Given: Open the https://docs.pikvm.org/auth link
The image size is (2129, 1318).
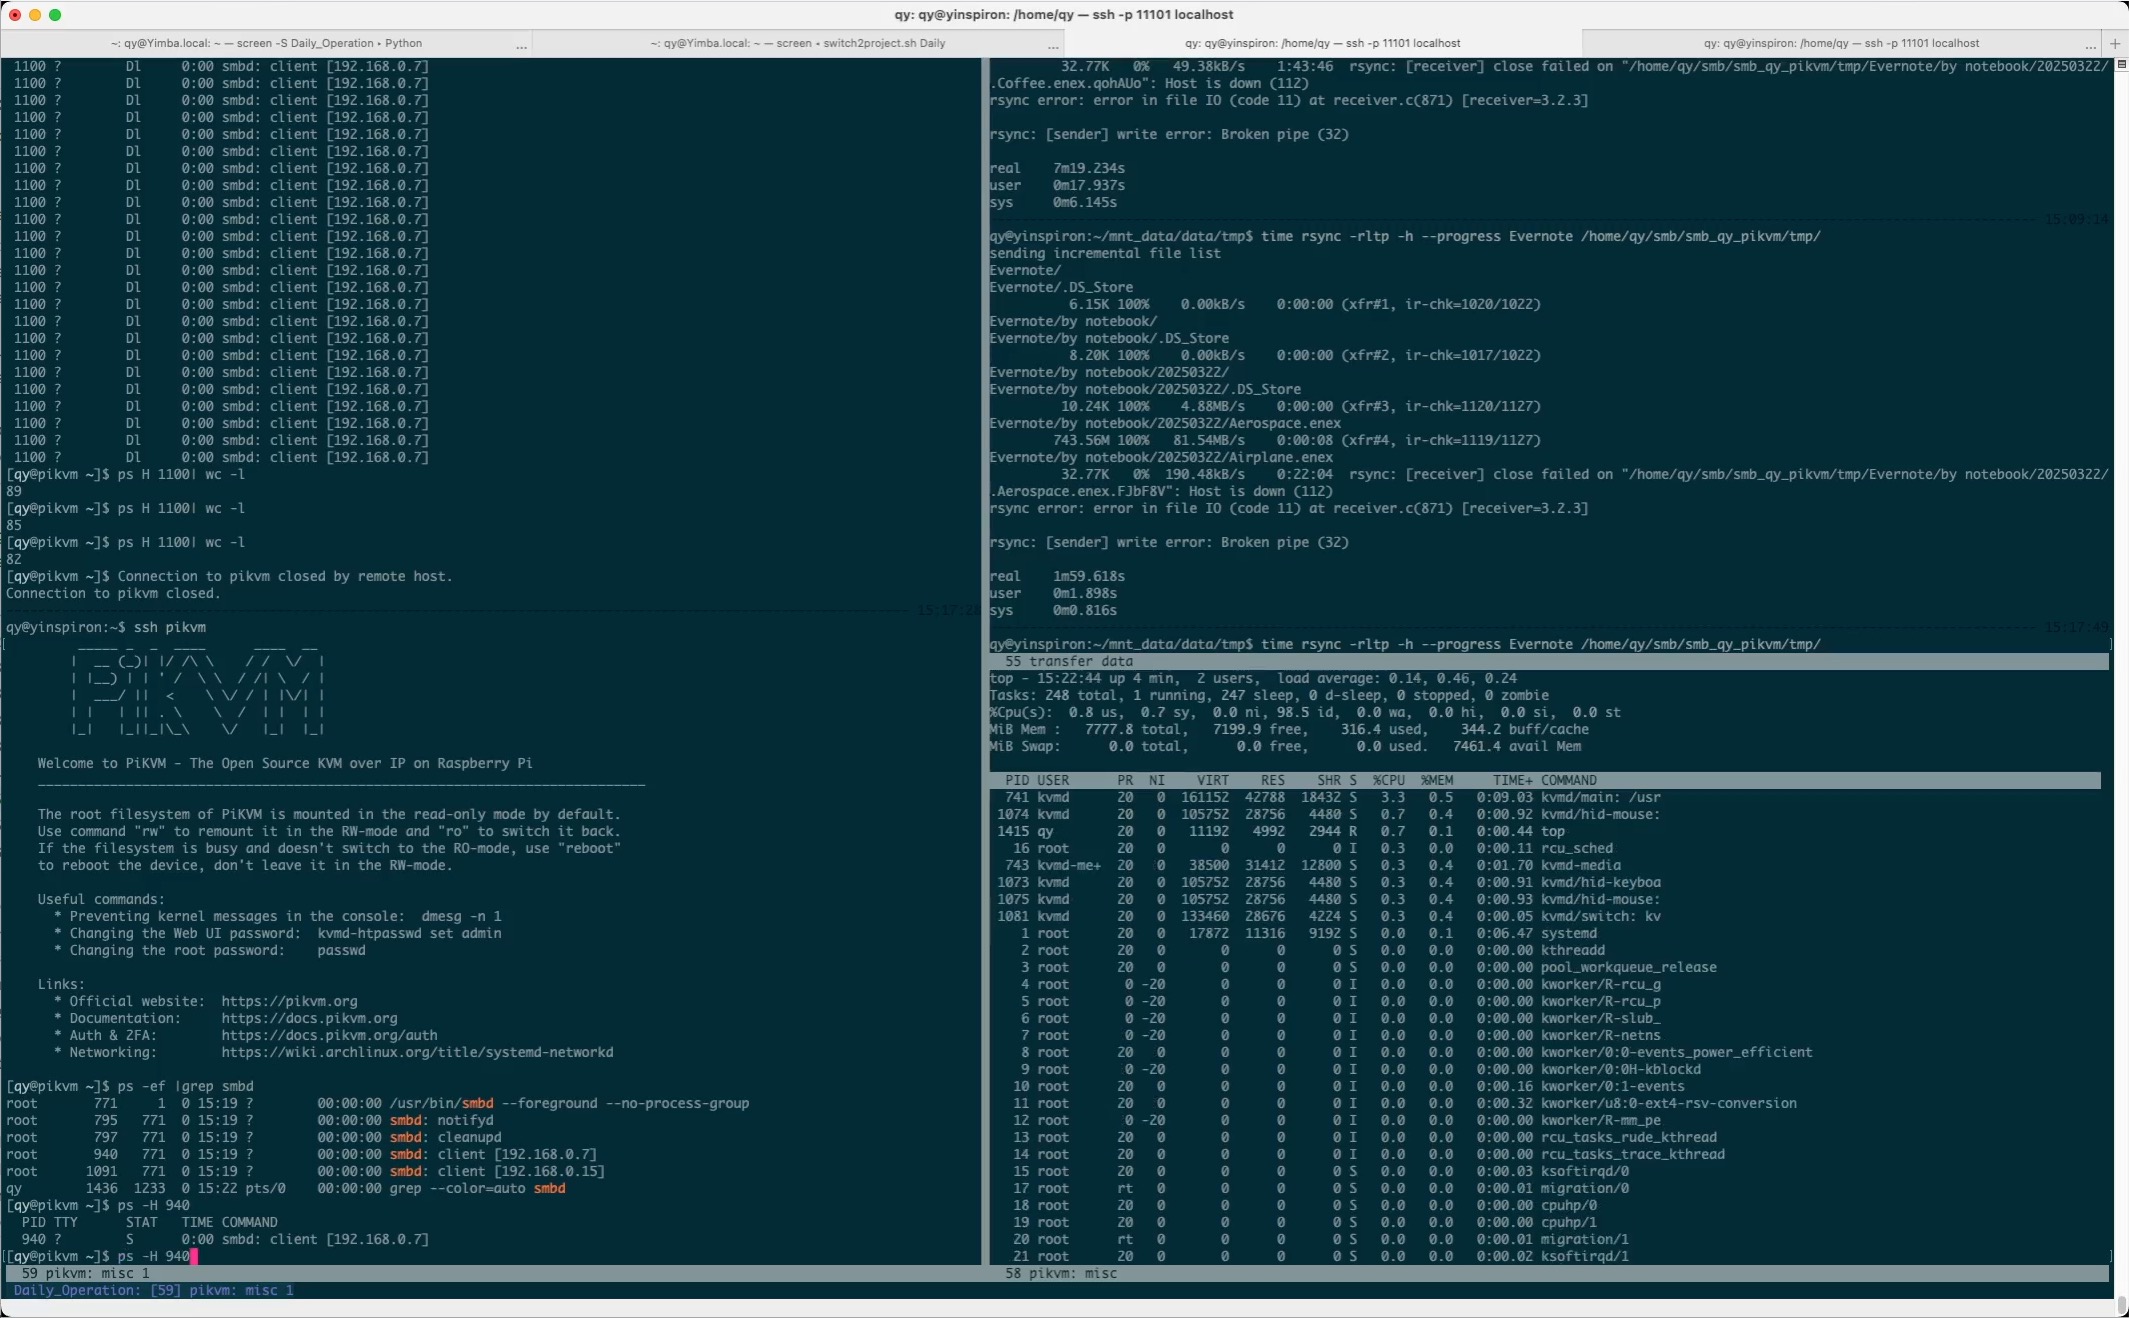Looking at the screenshot, I should (329, 1035).
